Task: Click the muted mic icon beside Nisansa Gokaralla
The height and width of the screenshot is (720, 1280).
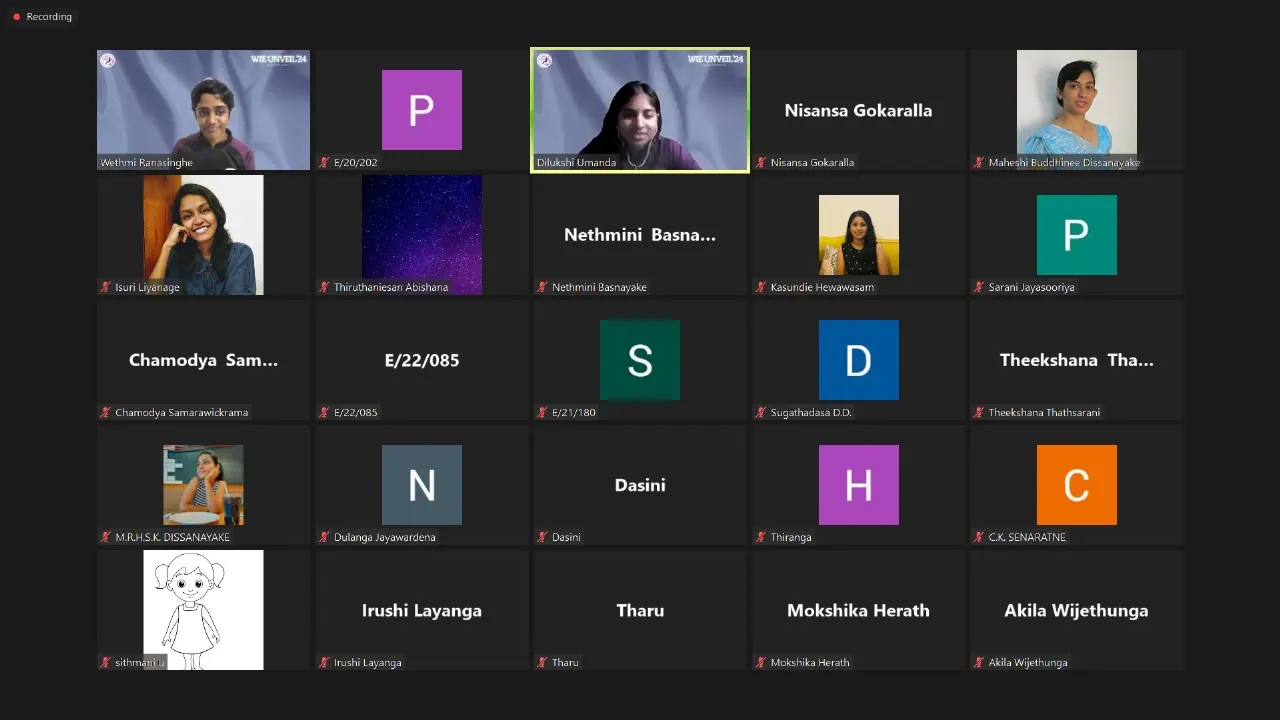Action: point(761,162)
